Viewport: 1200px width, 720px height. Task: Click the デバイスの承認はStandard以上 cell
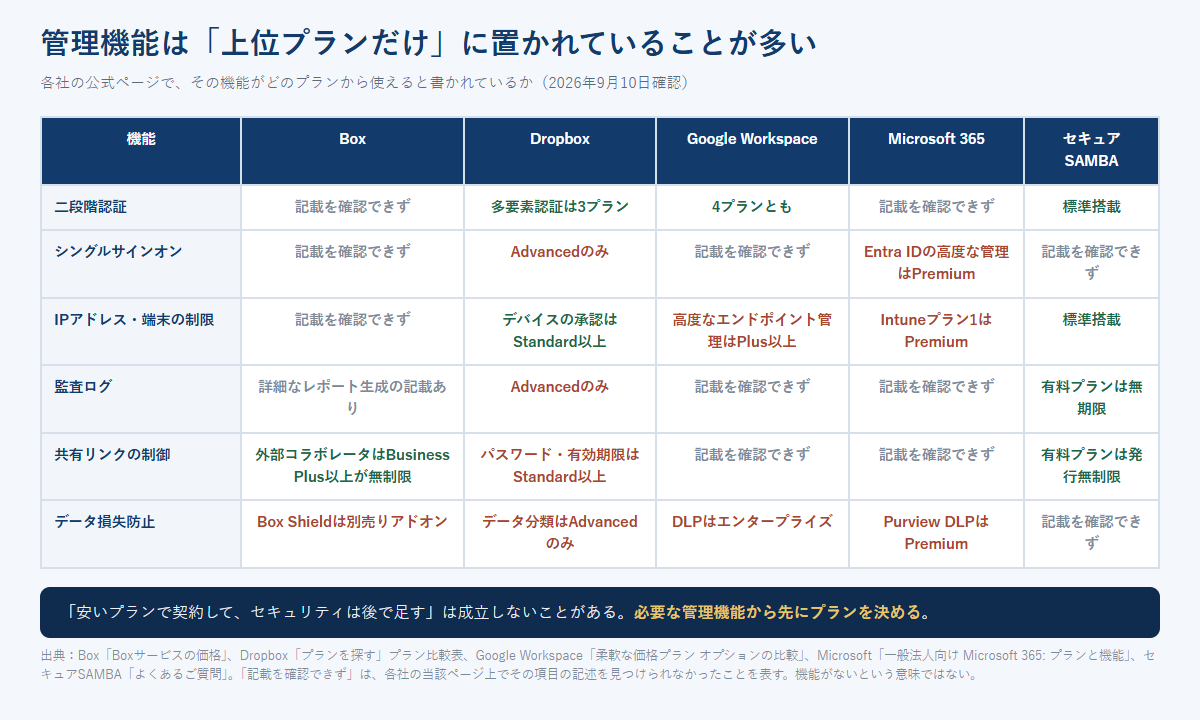tap(560, 331)
